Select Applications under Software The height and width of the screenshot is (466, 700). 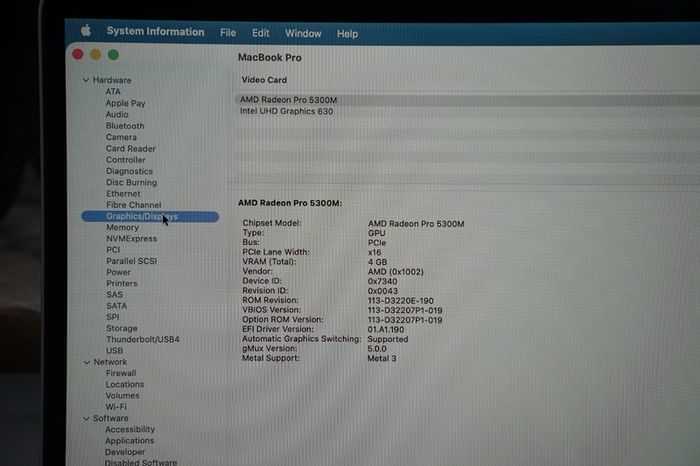coord(129,441)
